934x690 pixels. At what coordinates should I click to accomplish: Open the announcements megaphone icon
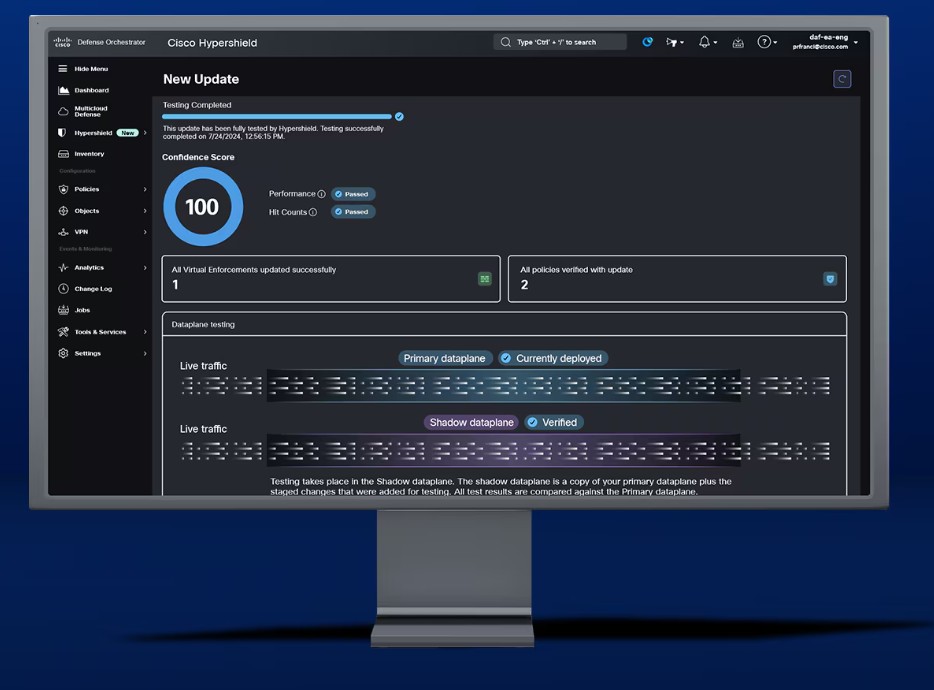pos(672,42)
